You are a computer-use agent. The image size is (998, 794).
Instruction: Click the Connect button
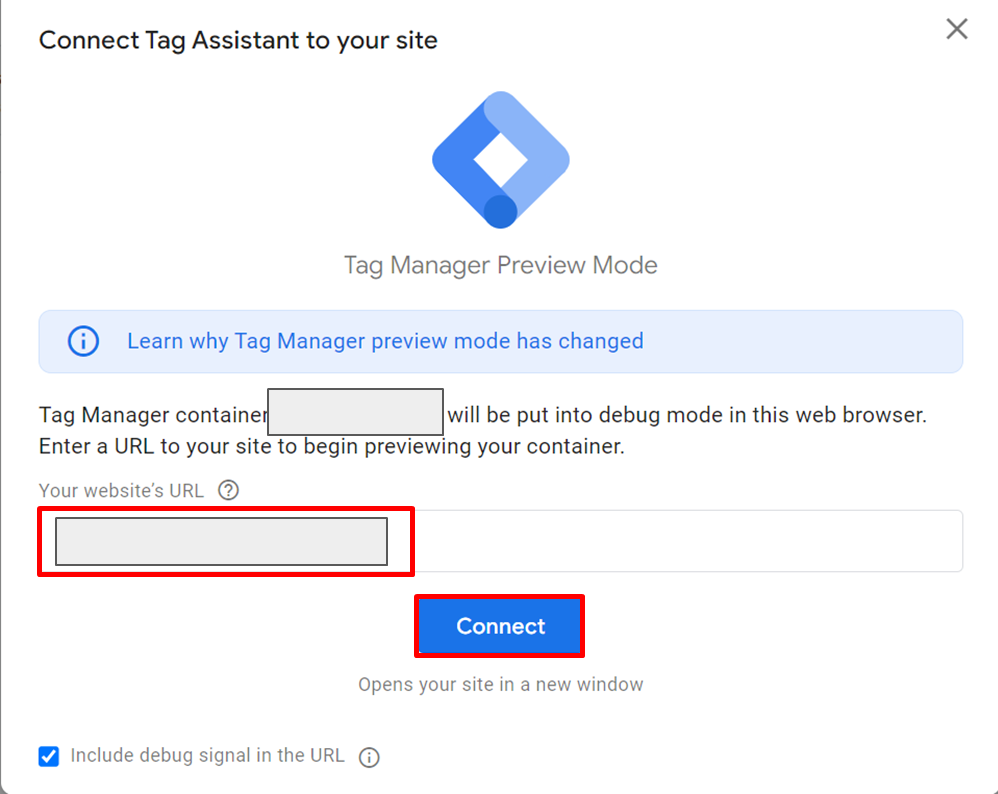click(500, 626)
